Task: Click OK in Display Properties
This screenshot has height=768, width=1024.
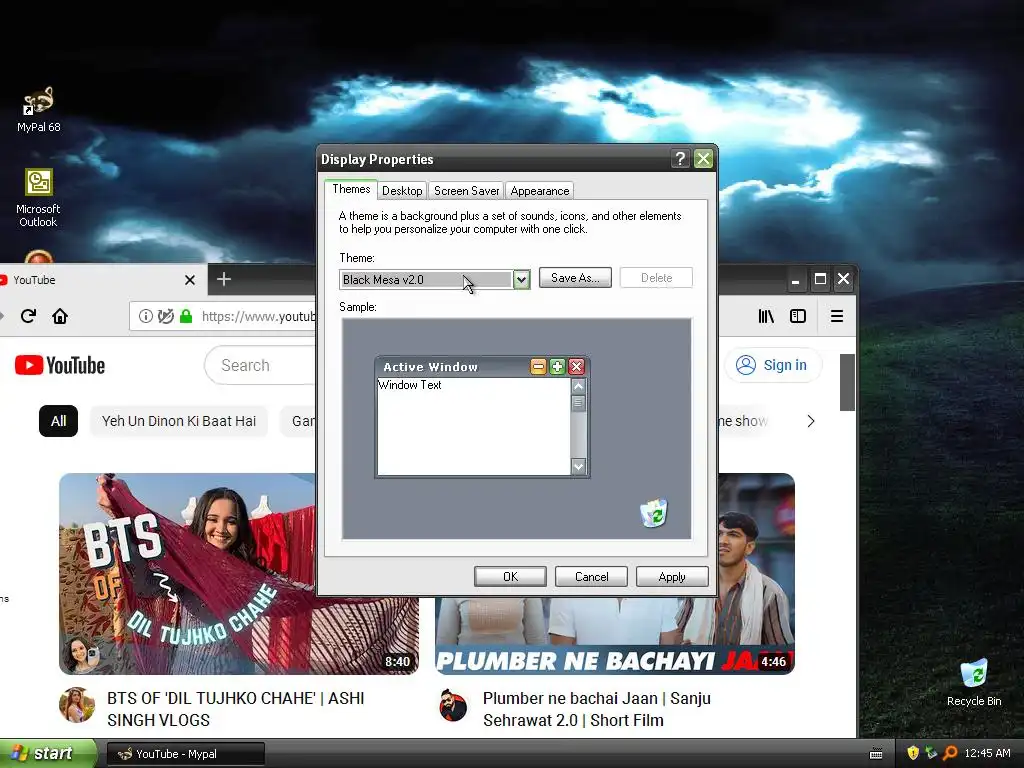Action: click(x=511, y=577)
